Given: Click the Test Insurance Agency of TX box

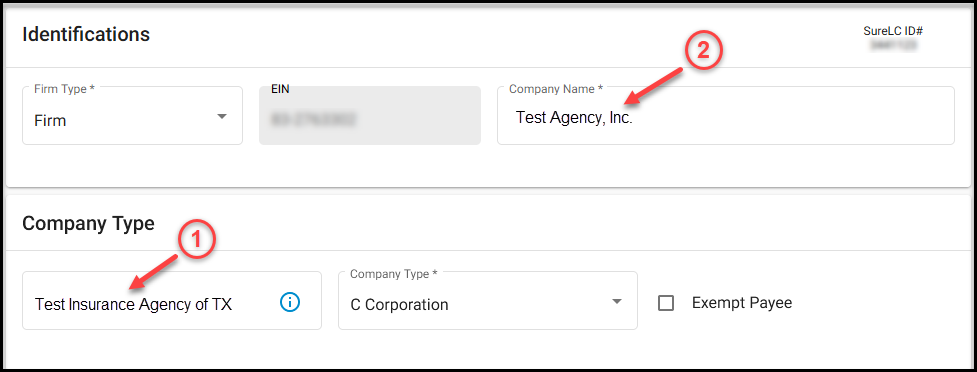Looking at the screenshot, I should 172,300.
